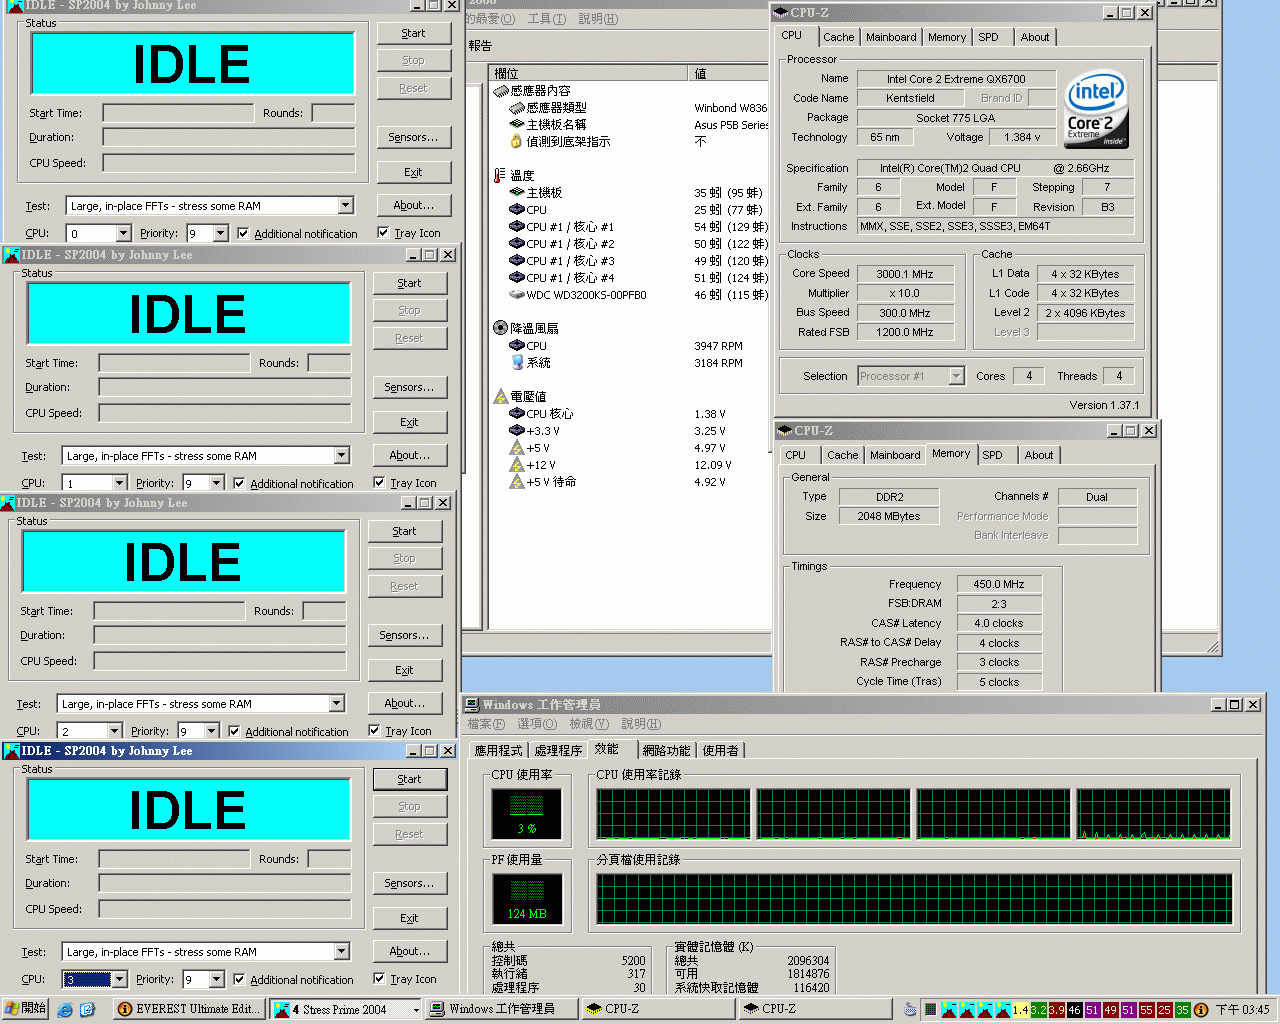Click the 49 temperature tray icon
The height and width of the screenshot is (1024, 1280).
pos(1110,1010)
